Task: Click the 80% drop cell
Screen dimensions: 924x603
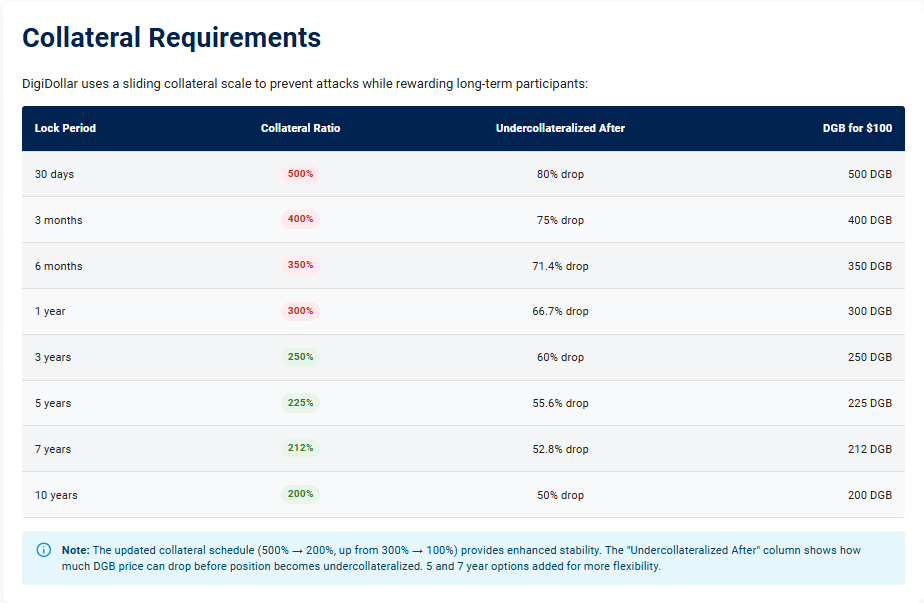Action: pyautogui.click(x=560, y=174)
